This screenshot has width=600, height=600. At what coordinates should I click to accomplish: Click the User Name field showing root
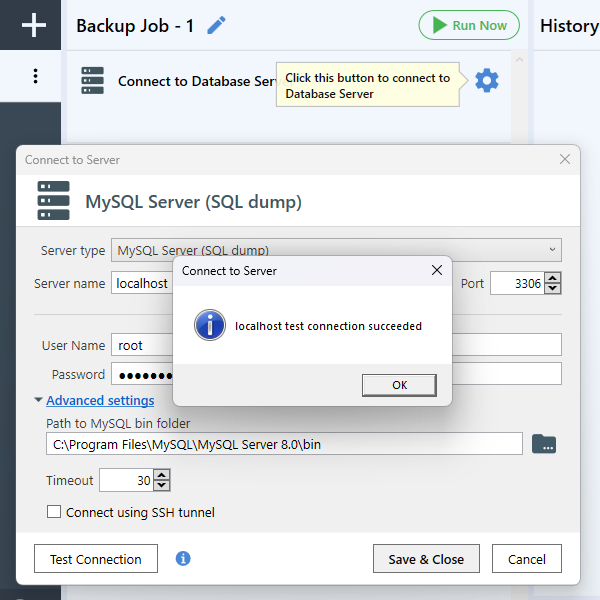click(142, 345)
